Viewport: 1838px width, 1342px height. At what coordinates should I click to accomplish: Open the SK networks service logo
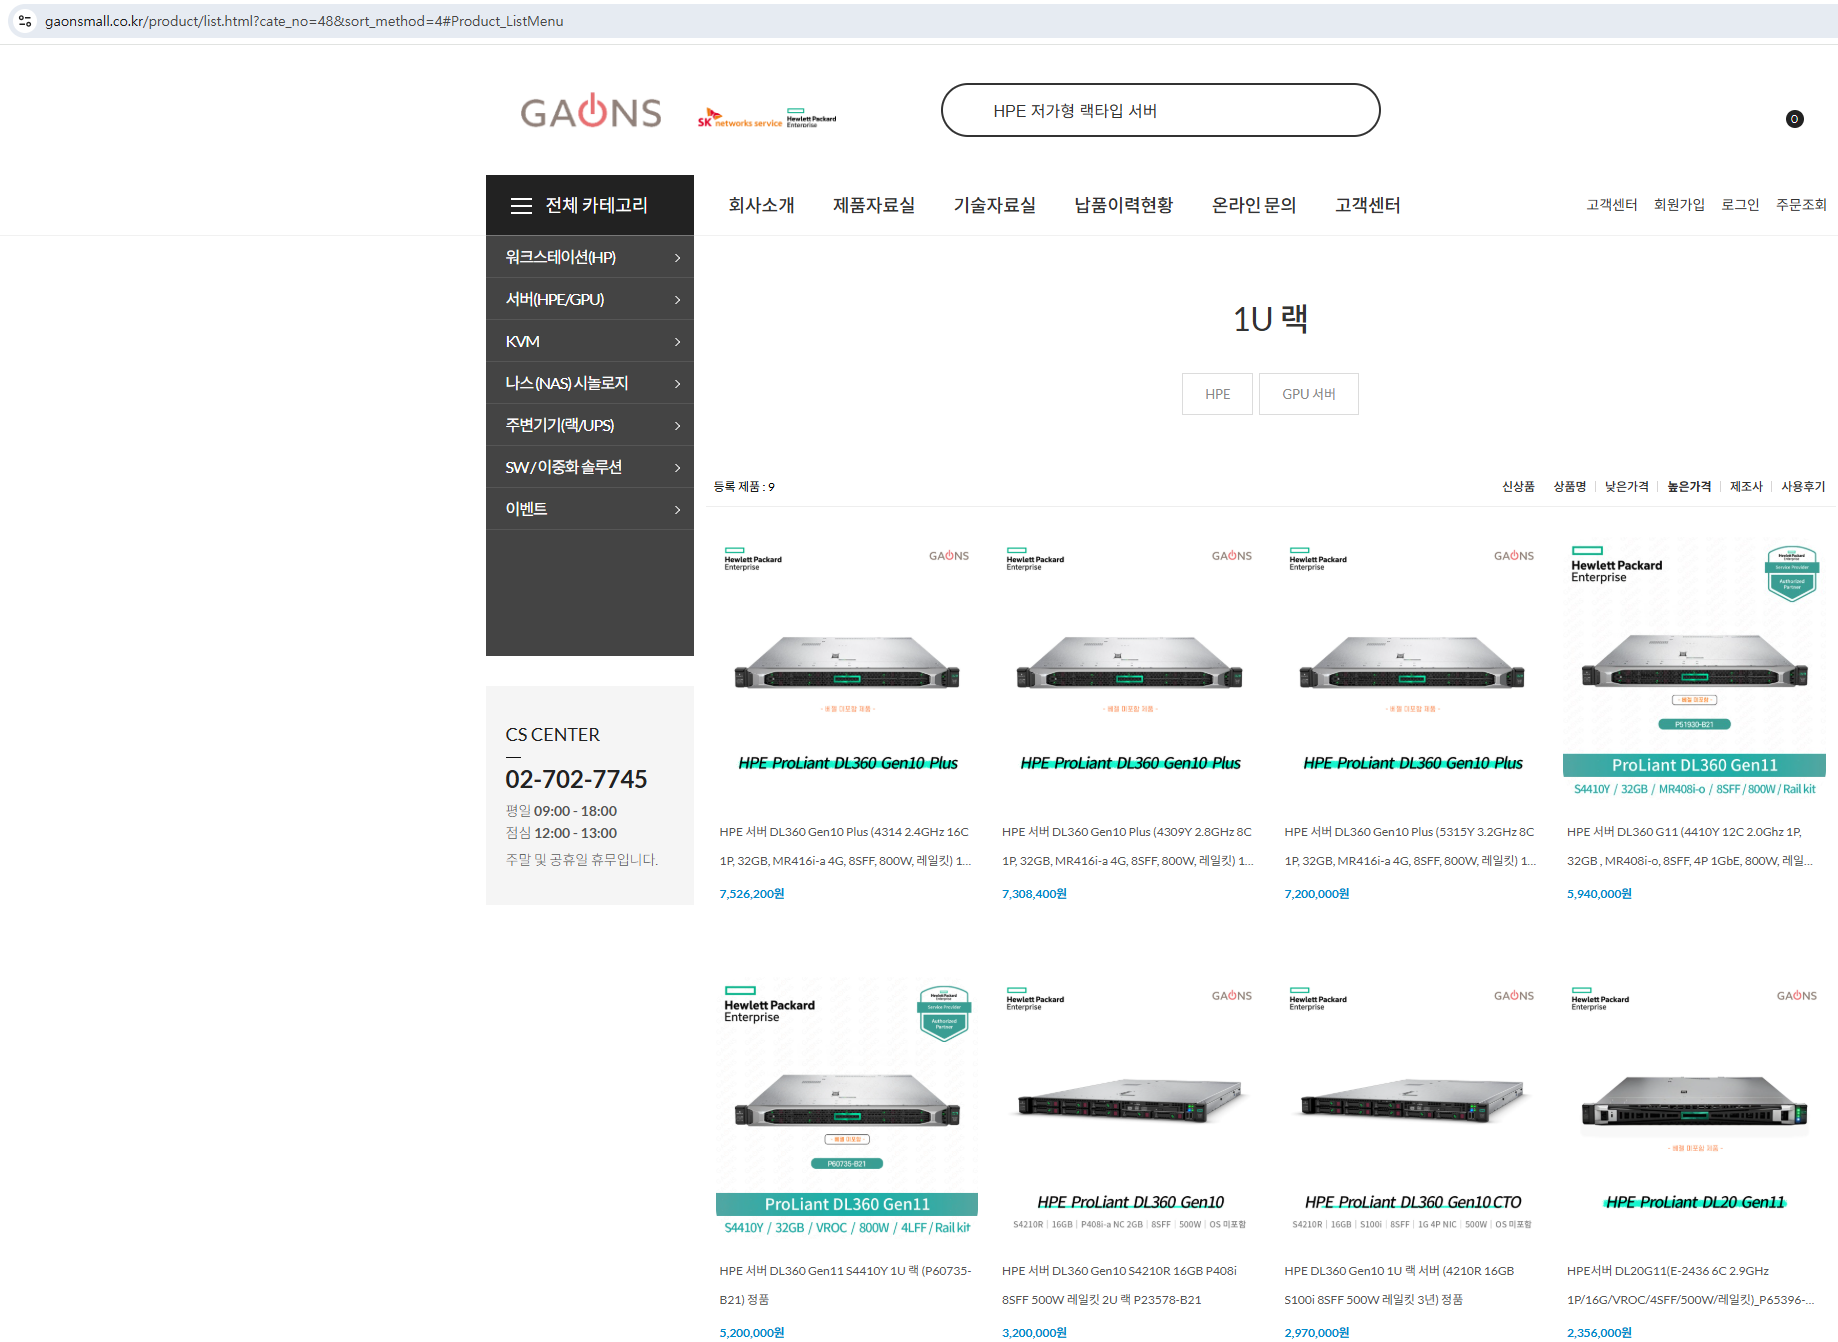pyautogui.click(x=740, y=119)
